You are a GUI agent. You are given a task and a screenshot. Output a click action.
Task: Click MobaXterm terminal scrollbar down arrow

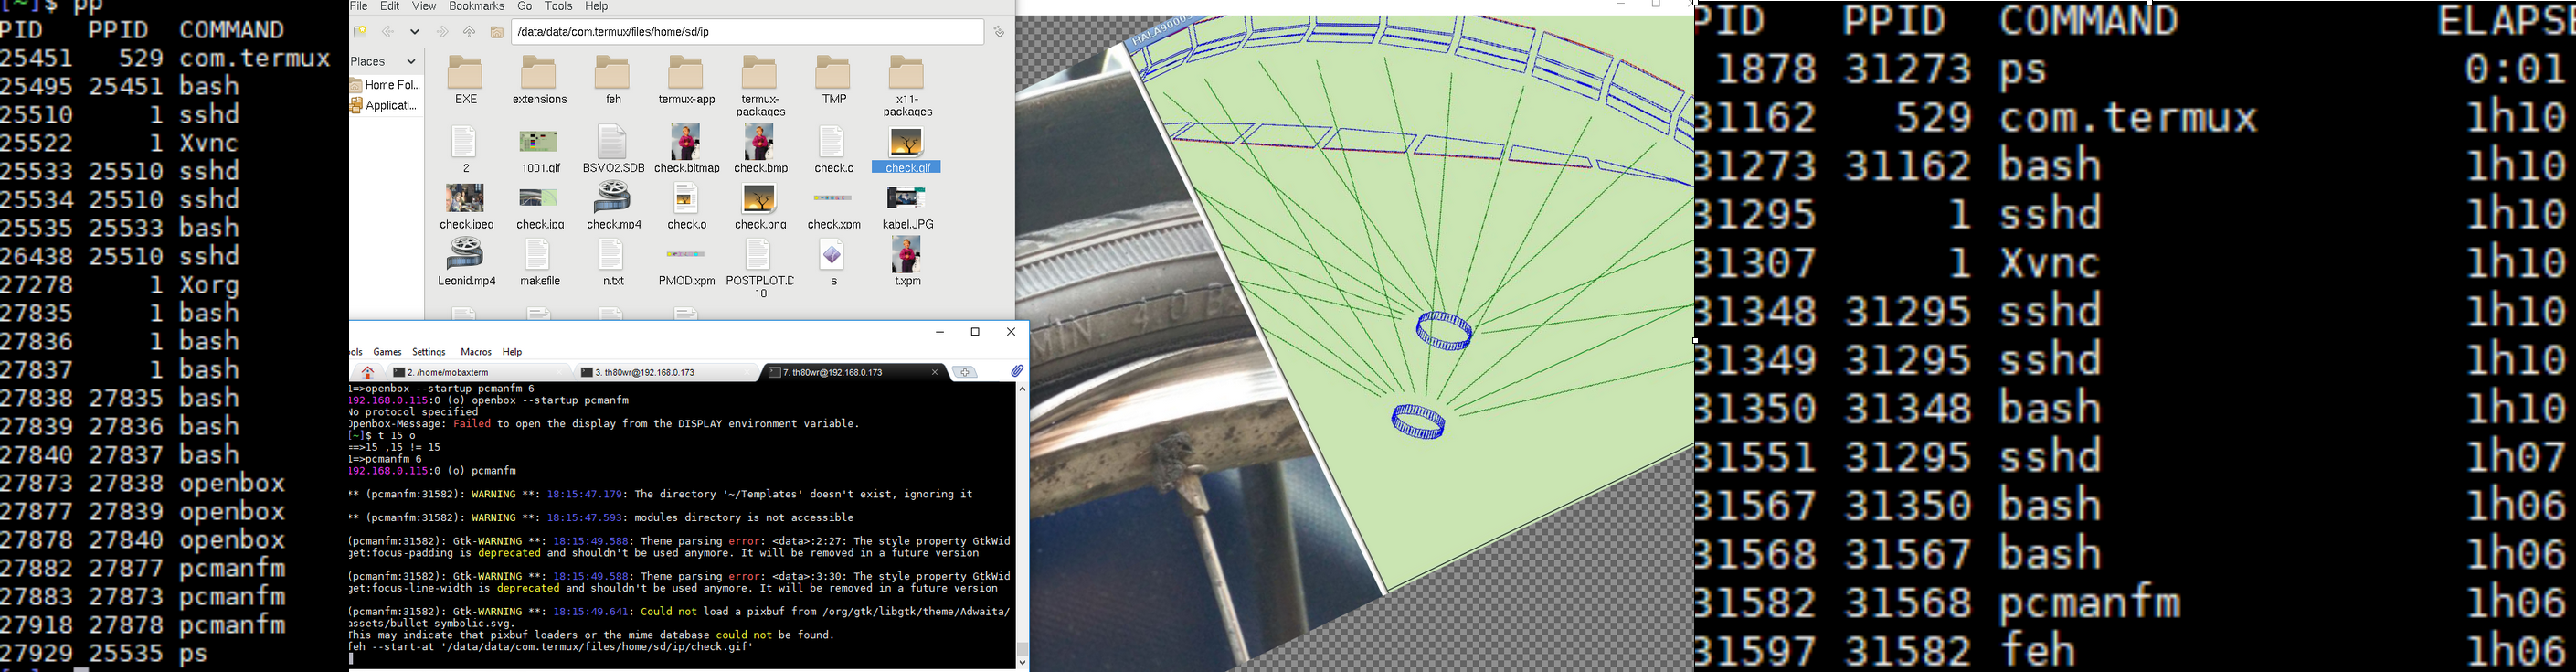pyautogui.click(x=1022, y=662)
